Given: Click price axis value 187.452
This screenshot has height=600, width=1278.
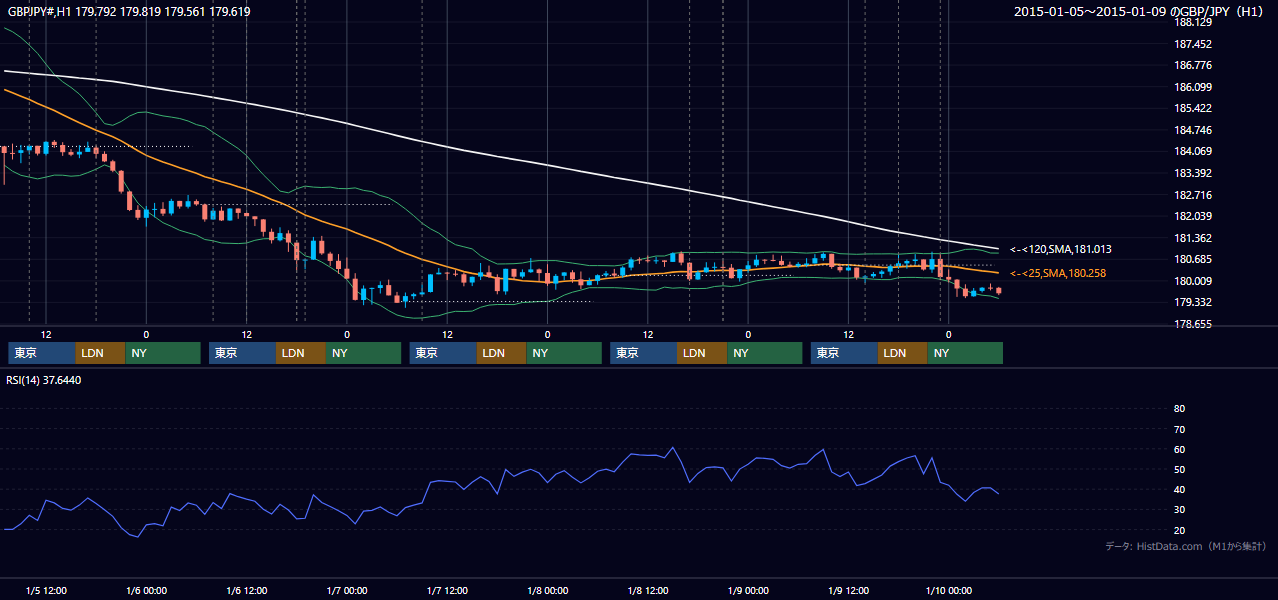Looking at the screenshot, I should 1192,44.
